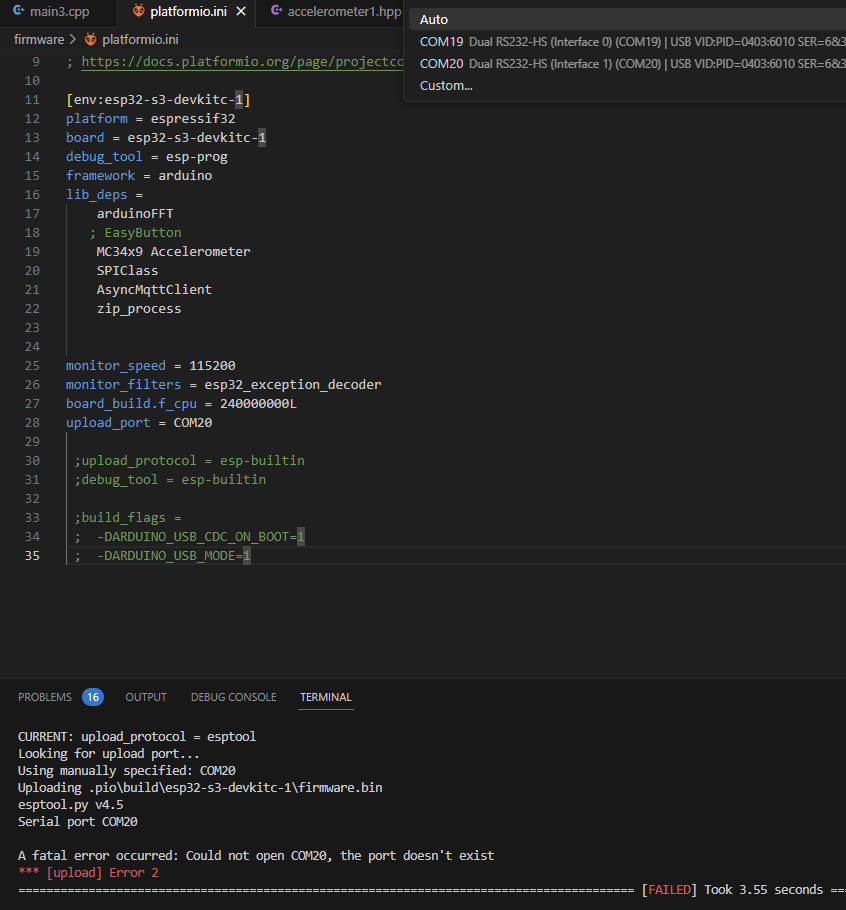Viewport: 846px width, 910px height.
Task: Click terminal line 'CURRENT: upload_protocol = esptool'
Action: (137, 736)
